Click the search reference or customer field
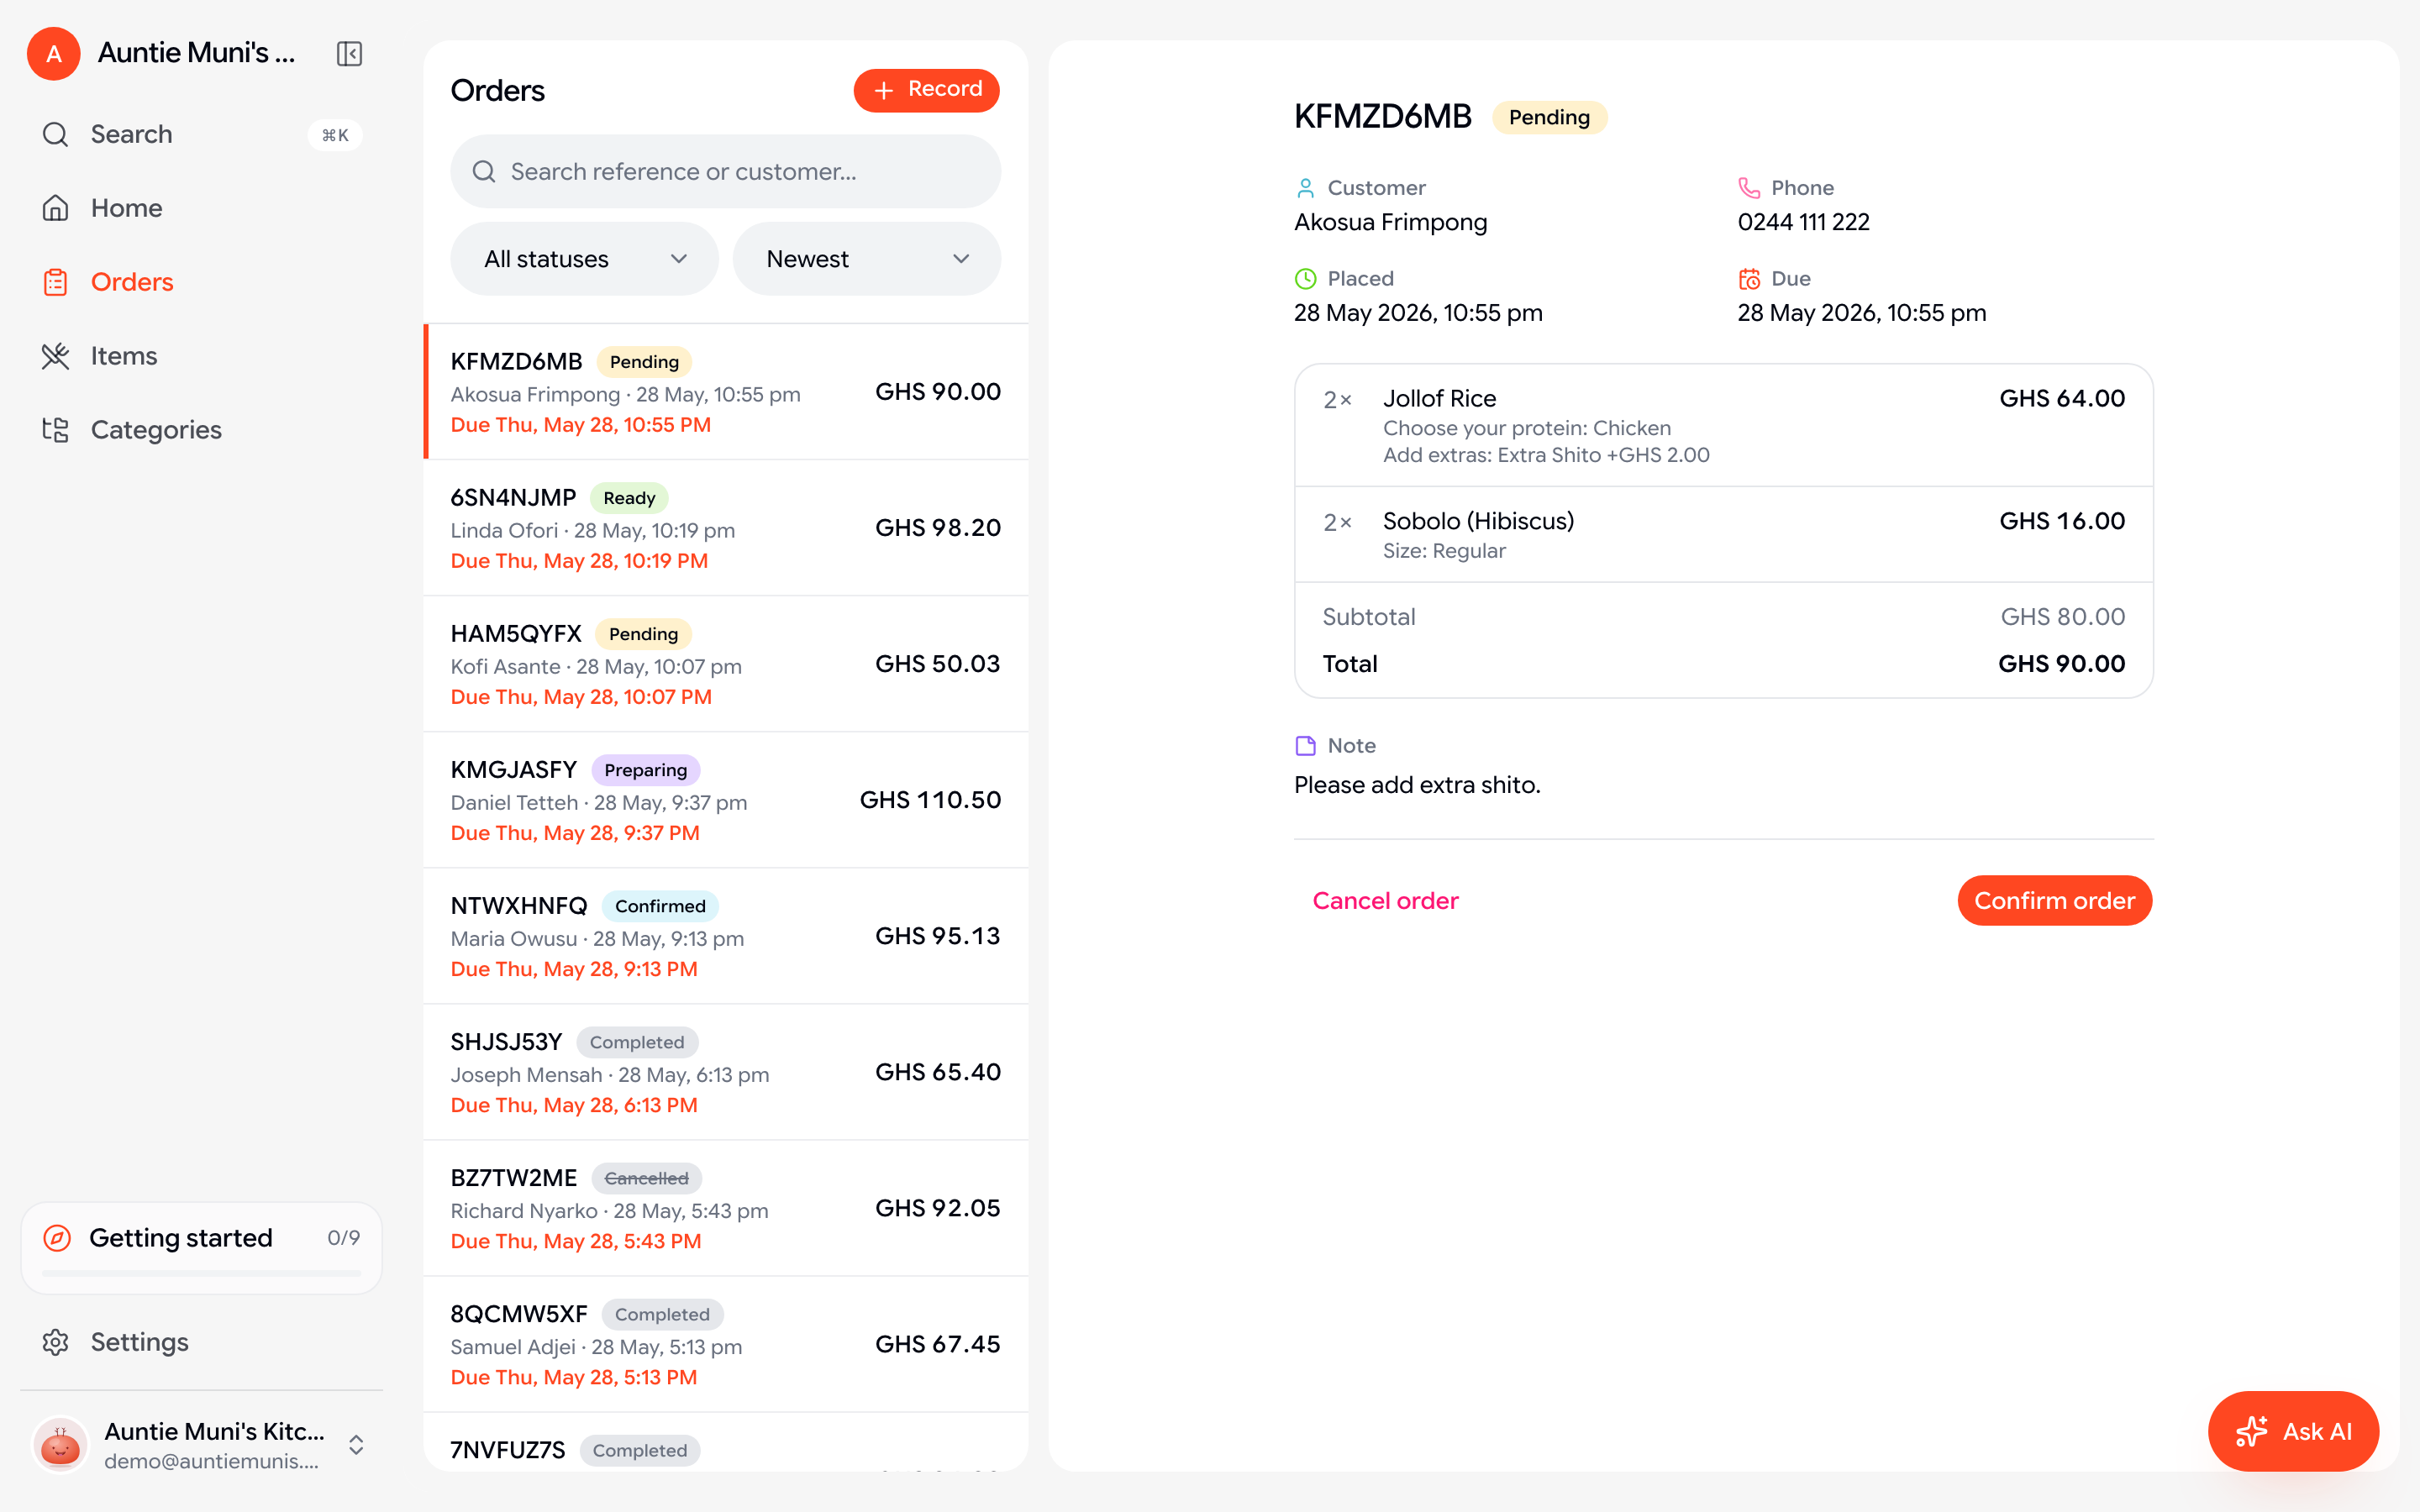Screen dimensions: 2420x1512 pos(725,172)
